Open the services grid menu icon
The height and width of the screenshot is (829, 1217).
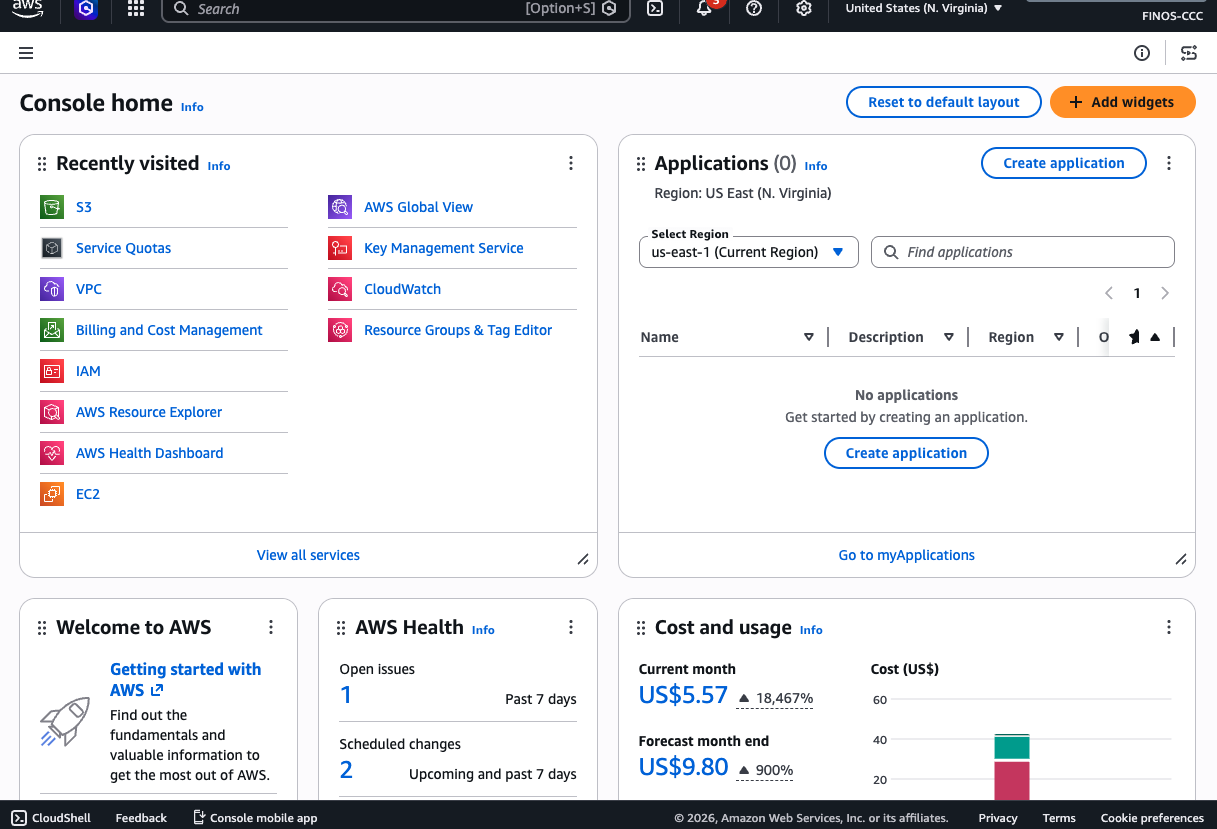click(136, 9)
